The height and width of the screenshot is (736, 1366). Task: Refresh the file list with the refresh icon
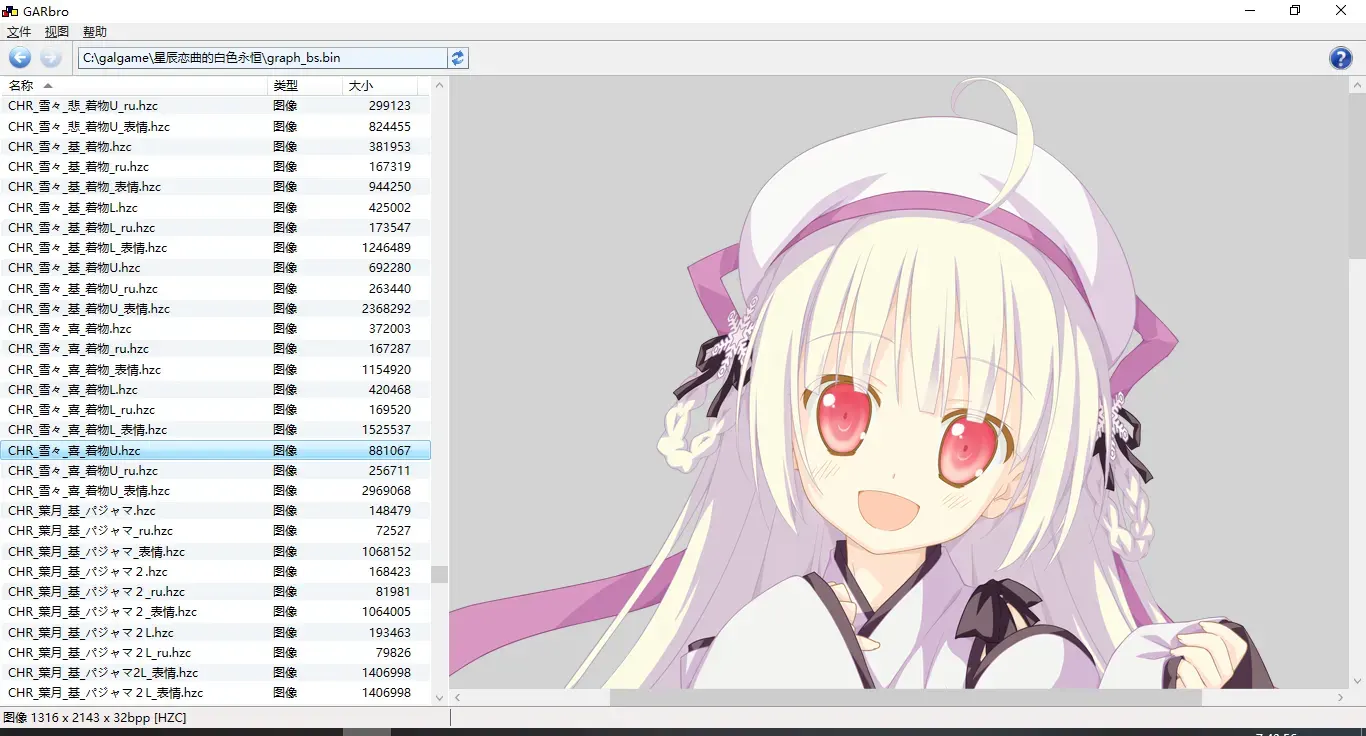pyautogui.click(x=458, y=58)
